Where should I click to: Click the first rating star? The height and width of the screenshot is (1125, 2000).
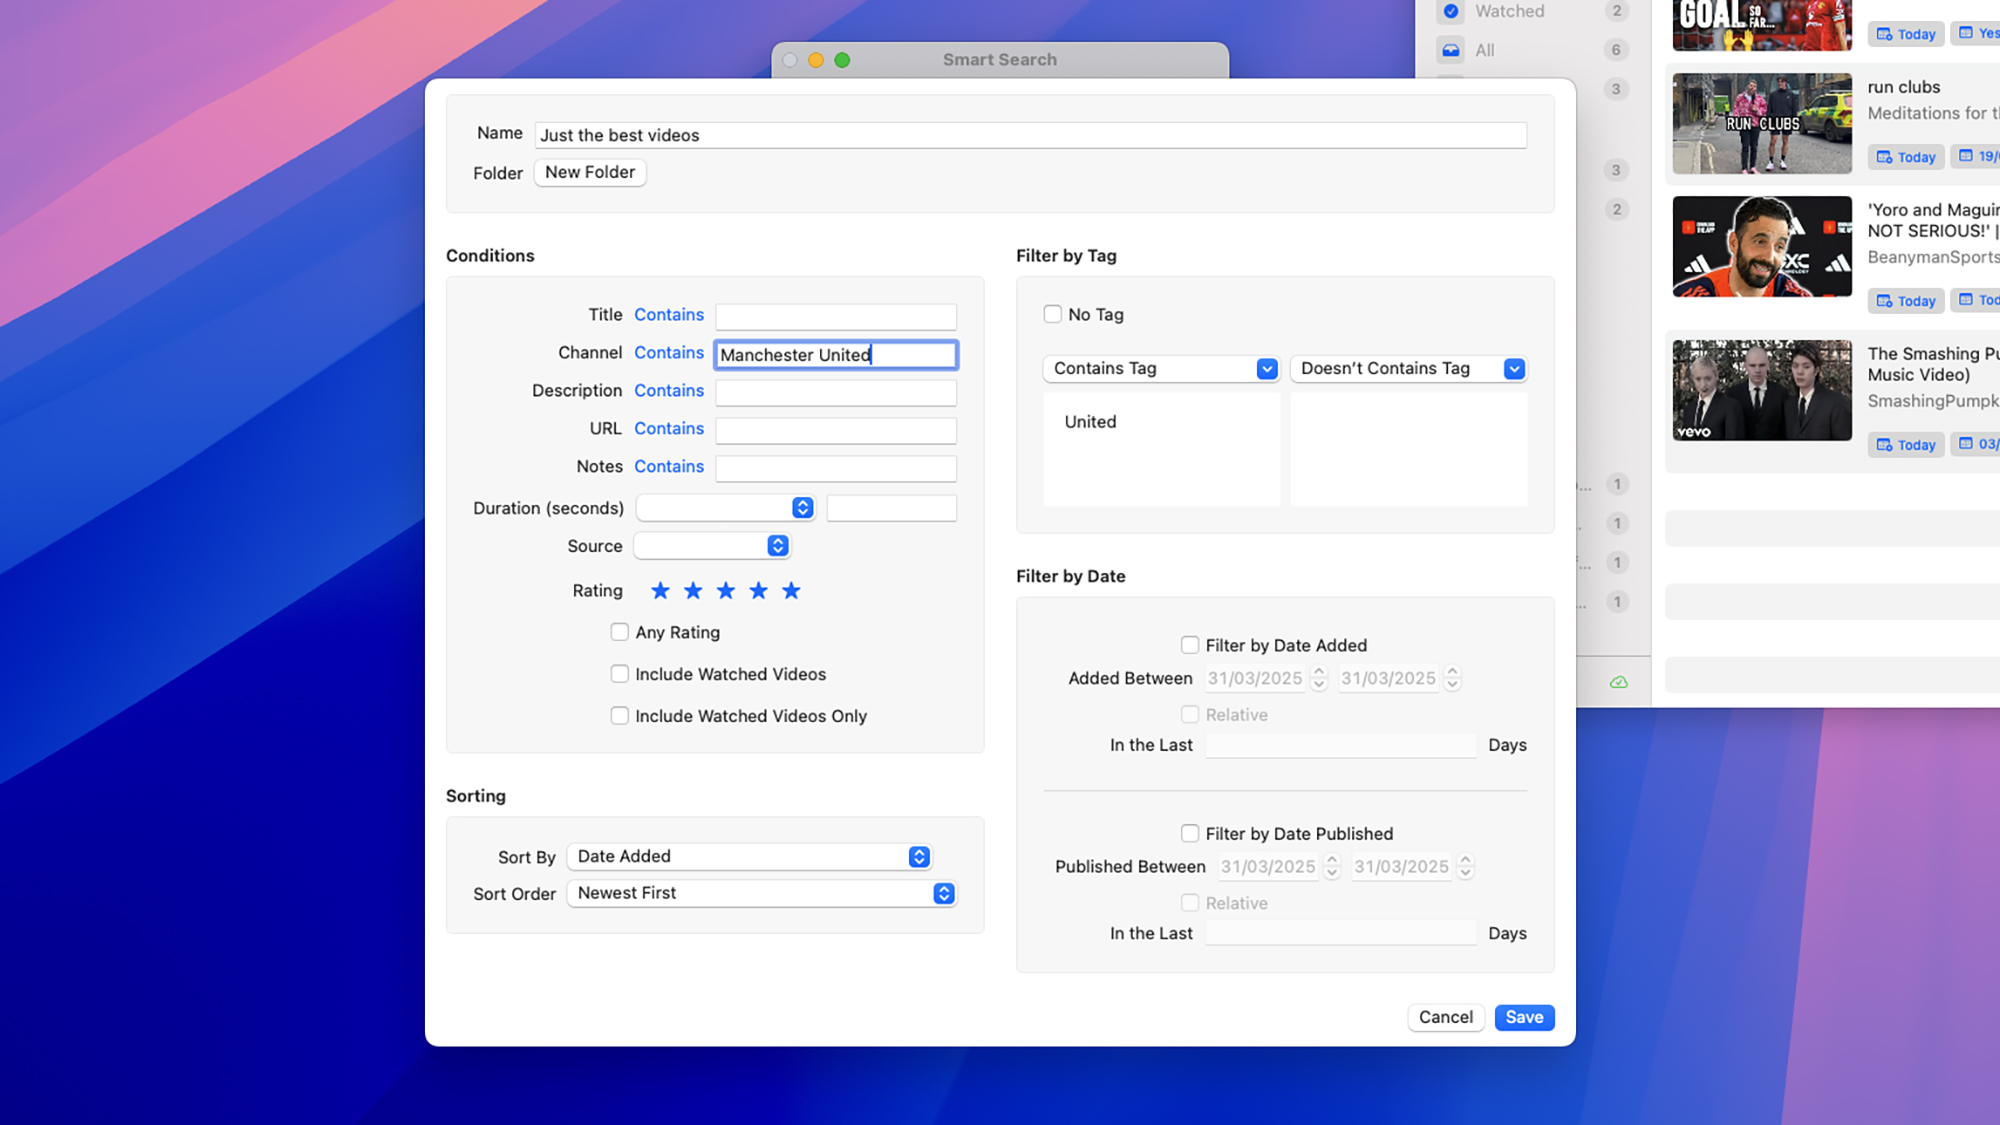660,591
